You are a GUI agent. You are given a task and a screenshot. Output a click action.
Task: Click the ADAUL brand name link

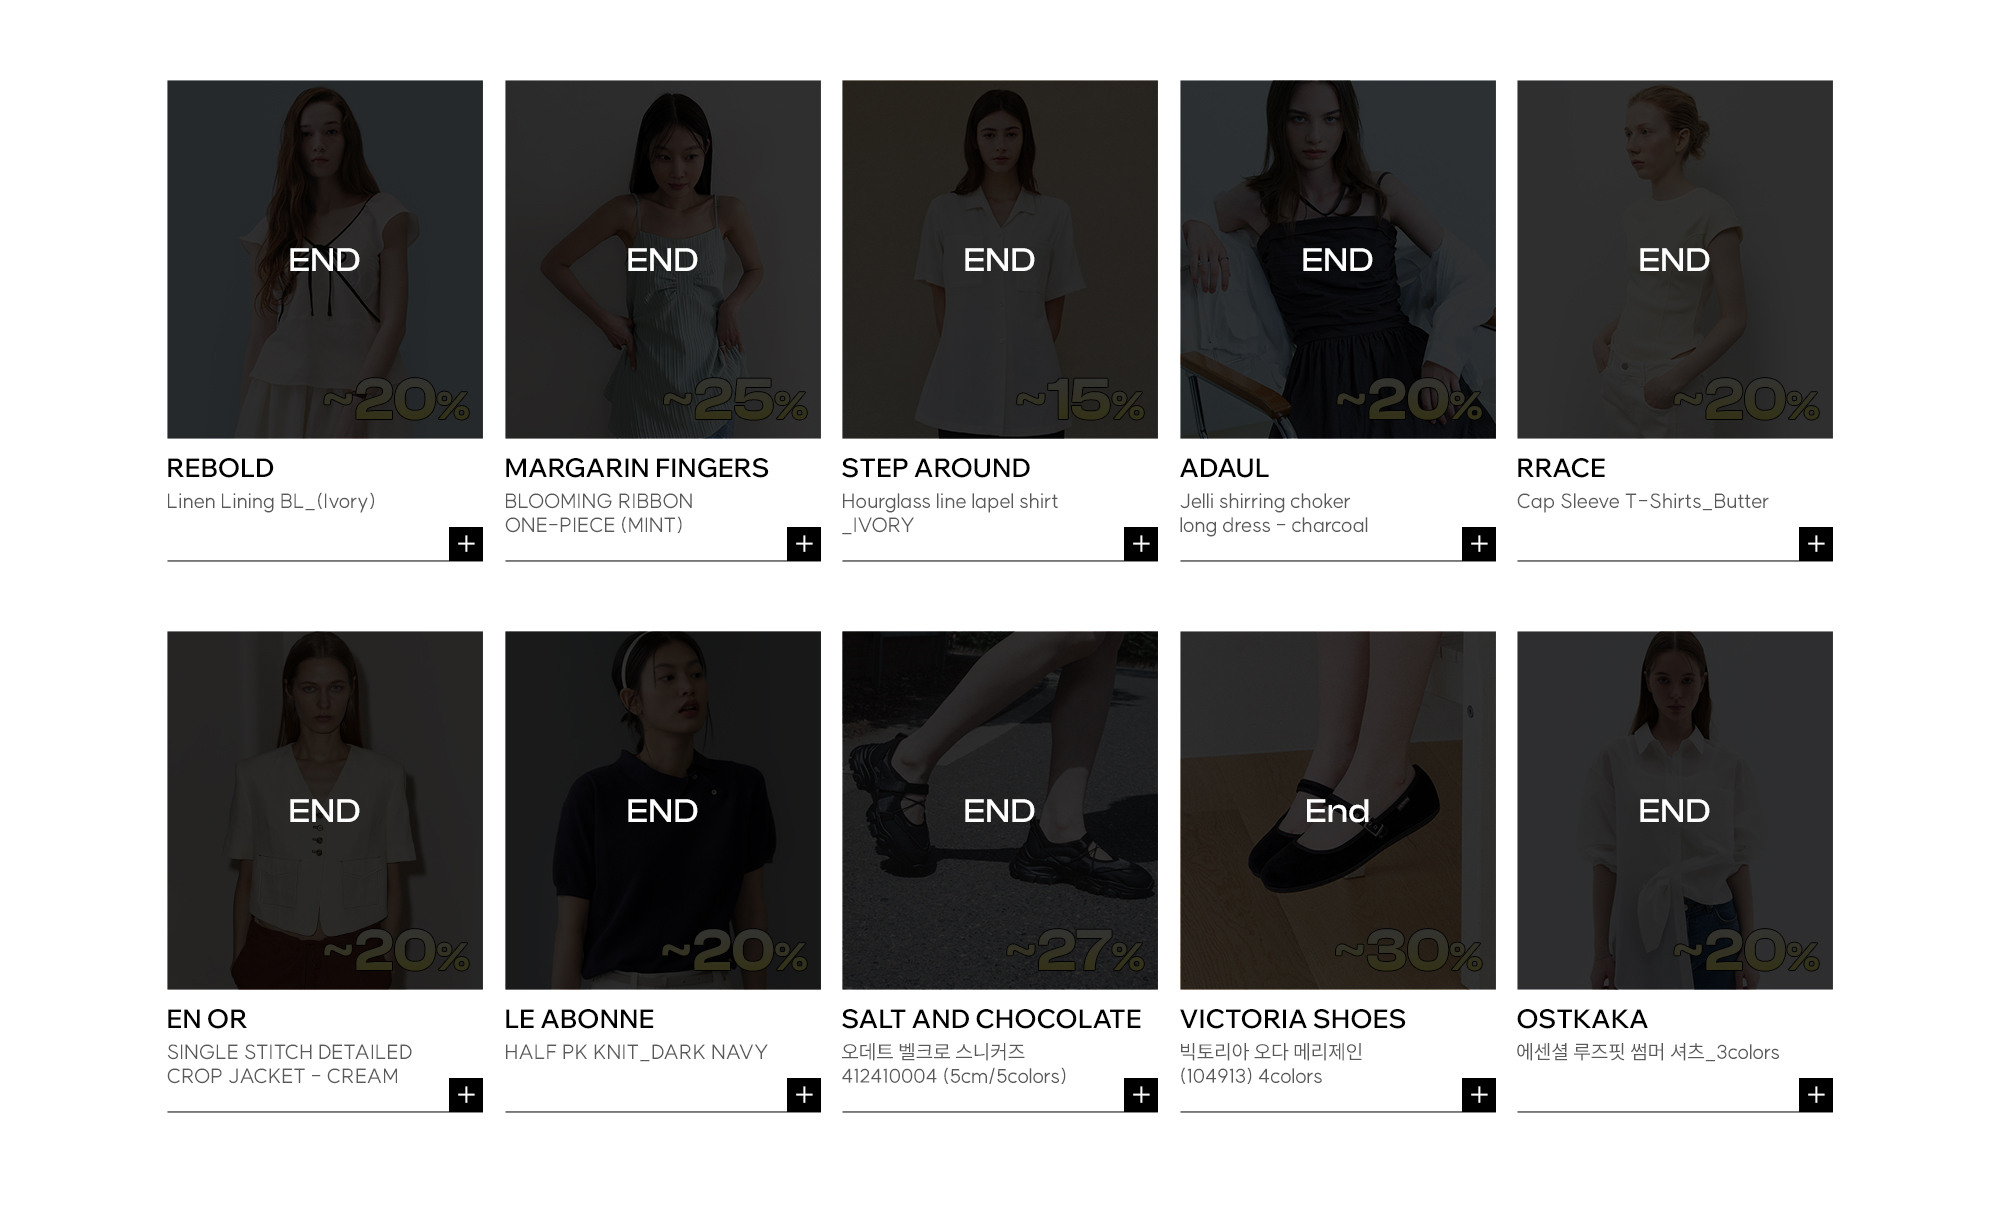1224,468
